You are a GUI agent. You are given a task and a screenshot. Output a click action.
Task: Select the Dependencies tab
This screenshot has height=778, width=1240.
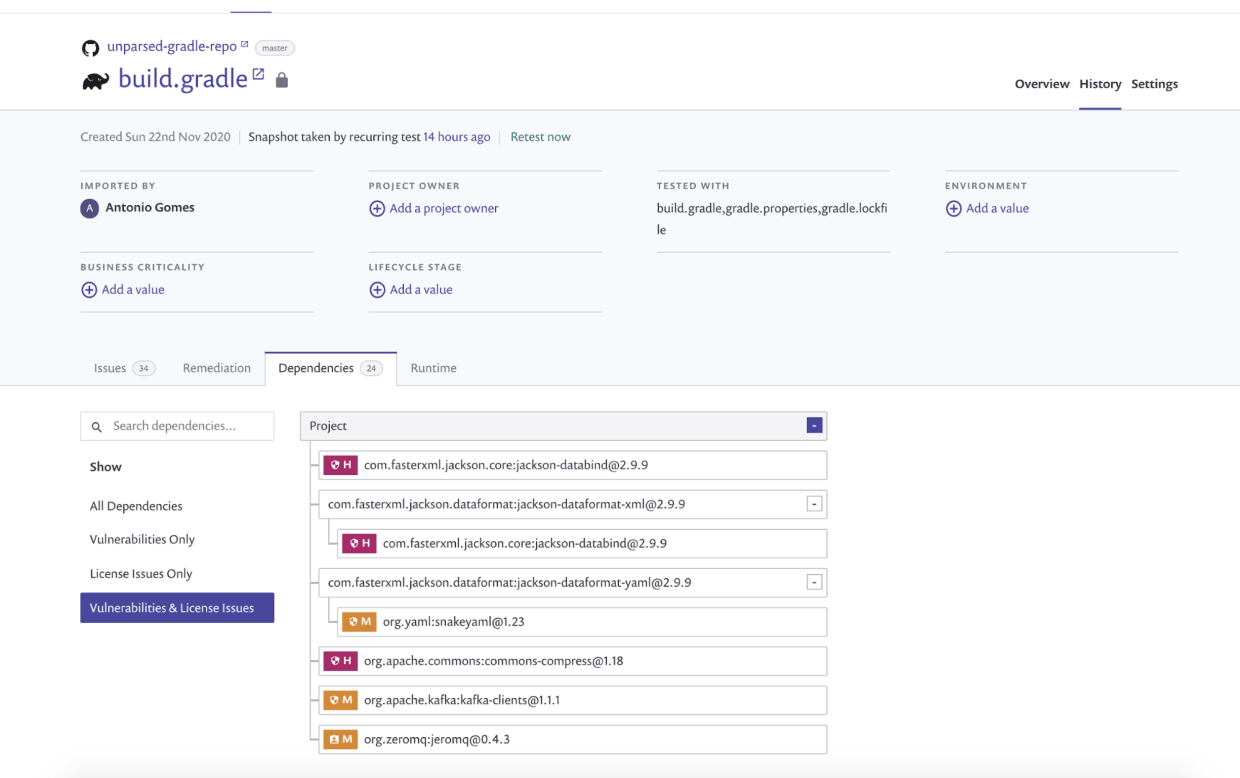(x=330, y=368)
